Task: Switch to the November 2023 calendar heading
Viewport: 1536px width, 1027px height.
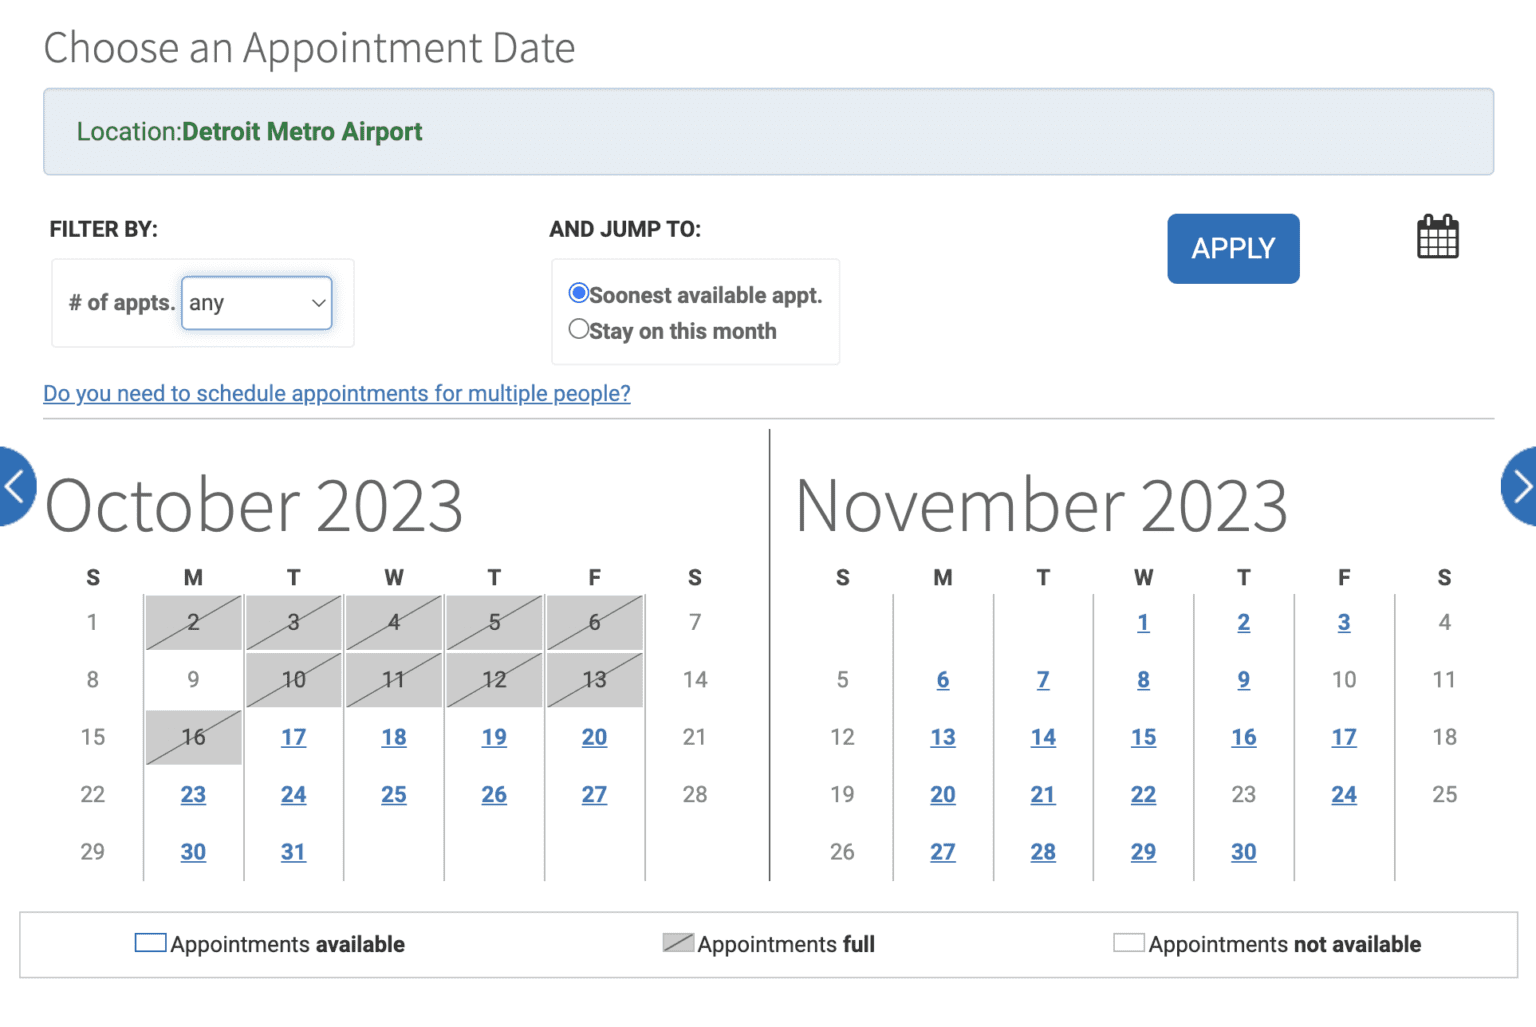Action: coord(1040,504)
